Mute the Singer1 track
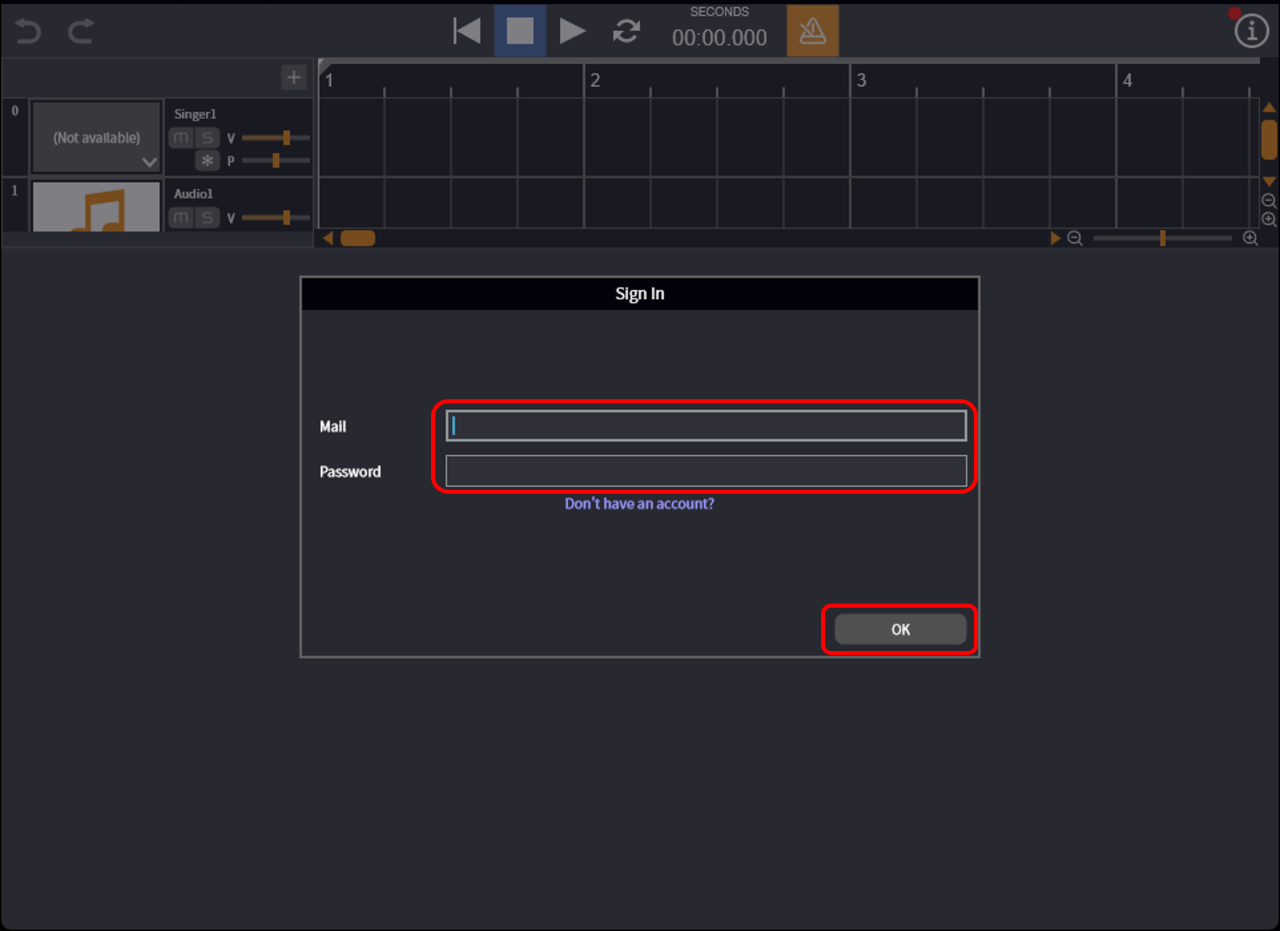 [181, 138]
